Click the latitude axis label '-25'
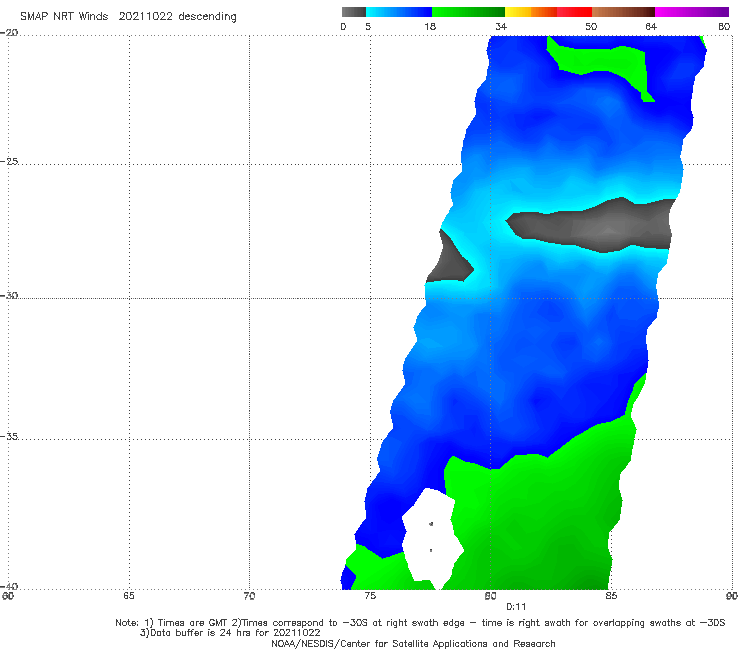Viewport: 740px width, 650px height. [9, 161]
